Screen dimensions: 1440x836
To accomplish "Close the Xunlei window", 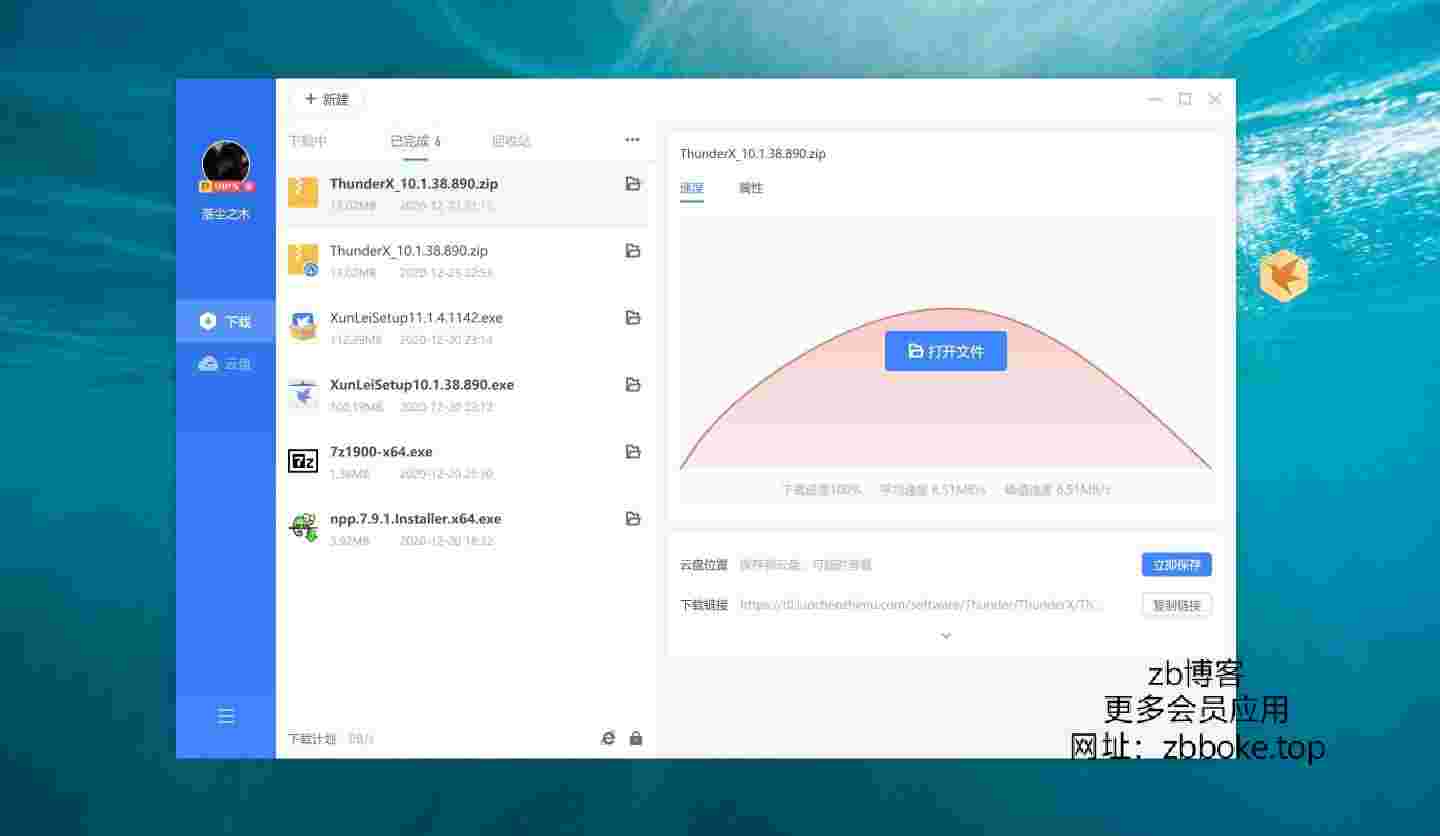I will (1215, 99).
